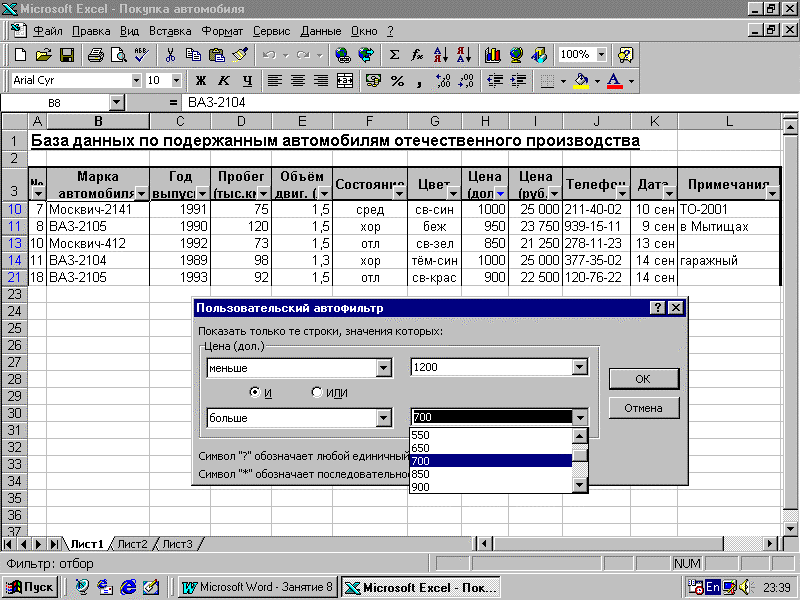Click the dialog's help question-mark button
The width and height of the screenshot is (800, 600).
pos(657,308)
